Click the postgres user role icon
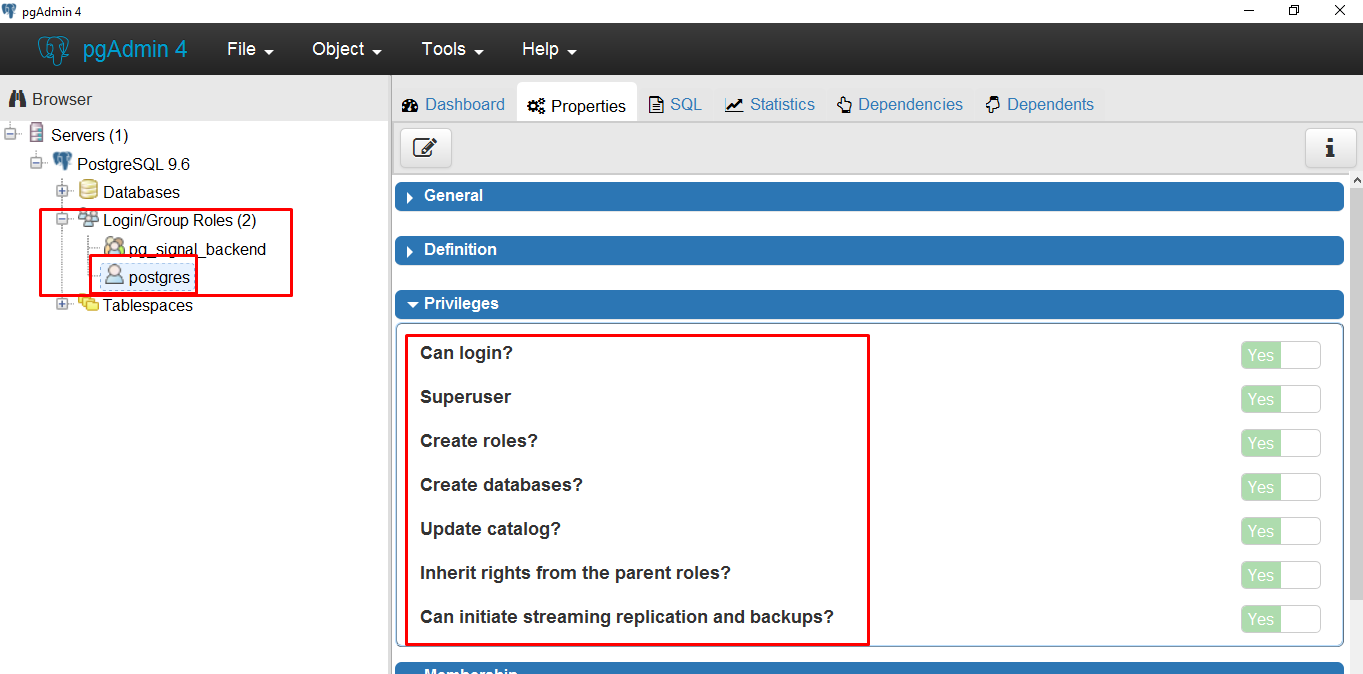Screen dimensions: 1363x674 (x=114, y=275)
